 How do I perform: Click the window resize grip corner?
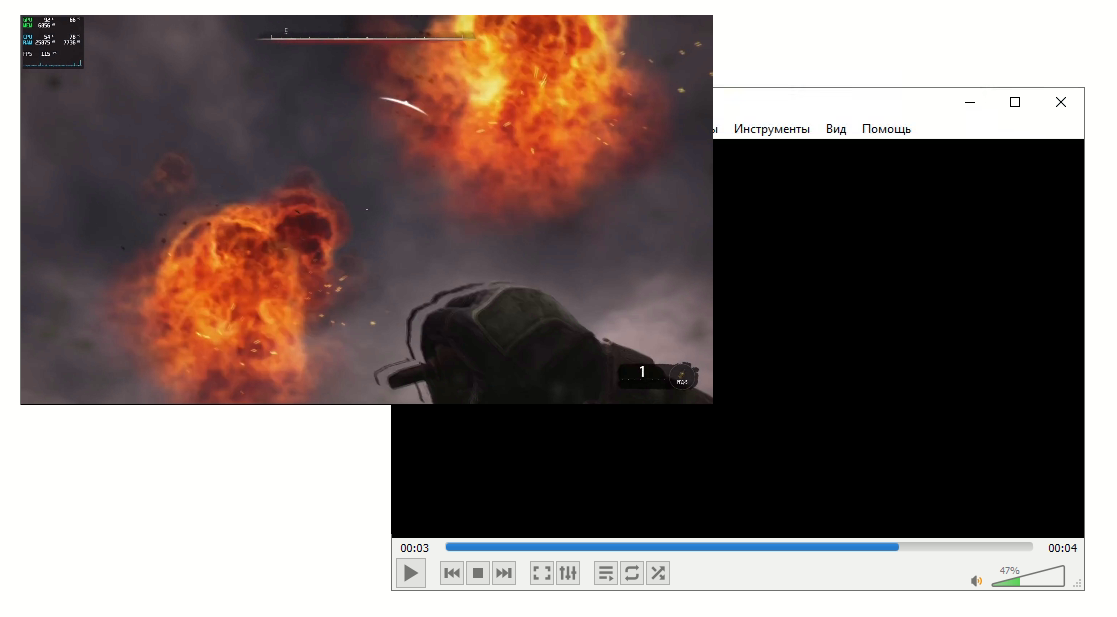[x=1077, y=584]
